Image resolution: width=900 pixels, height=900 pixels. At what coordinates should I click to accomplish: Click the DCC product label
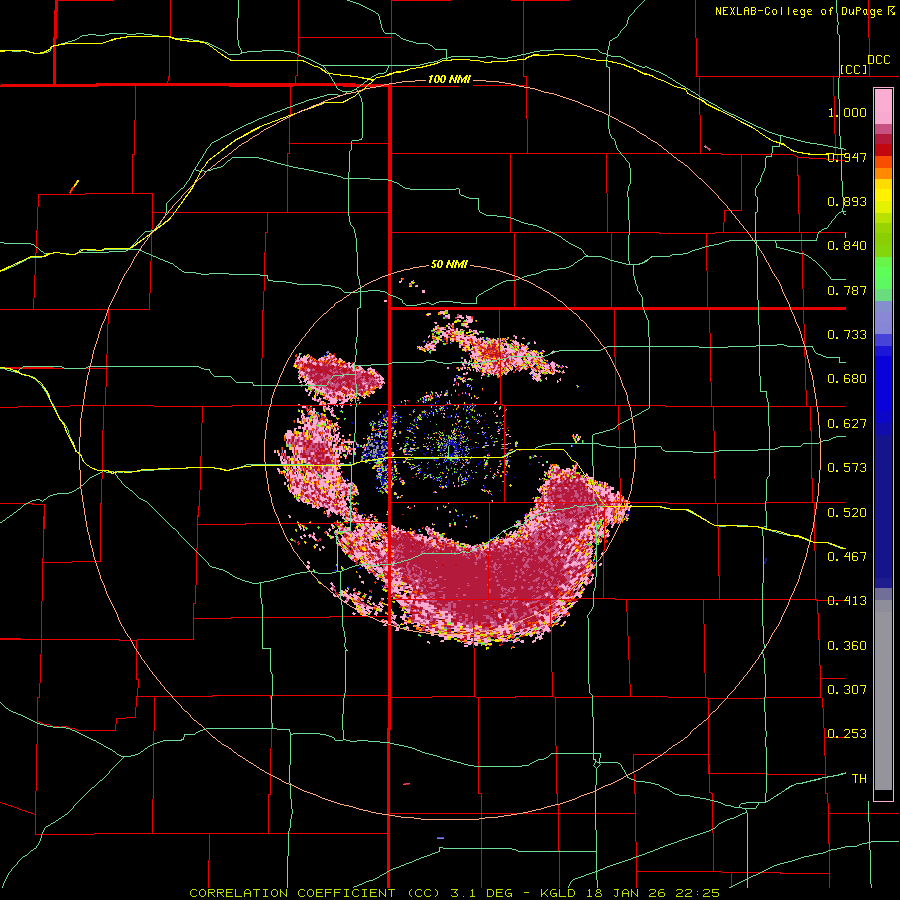[x=879, y=60]
